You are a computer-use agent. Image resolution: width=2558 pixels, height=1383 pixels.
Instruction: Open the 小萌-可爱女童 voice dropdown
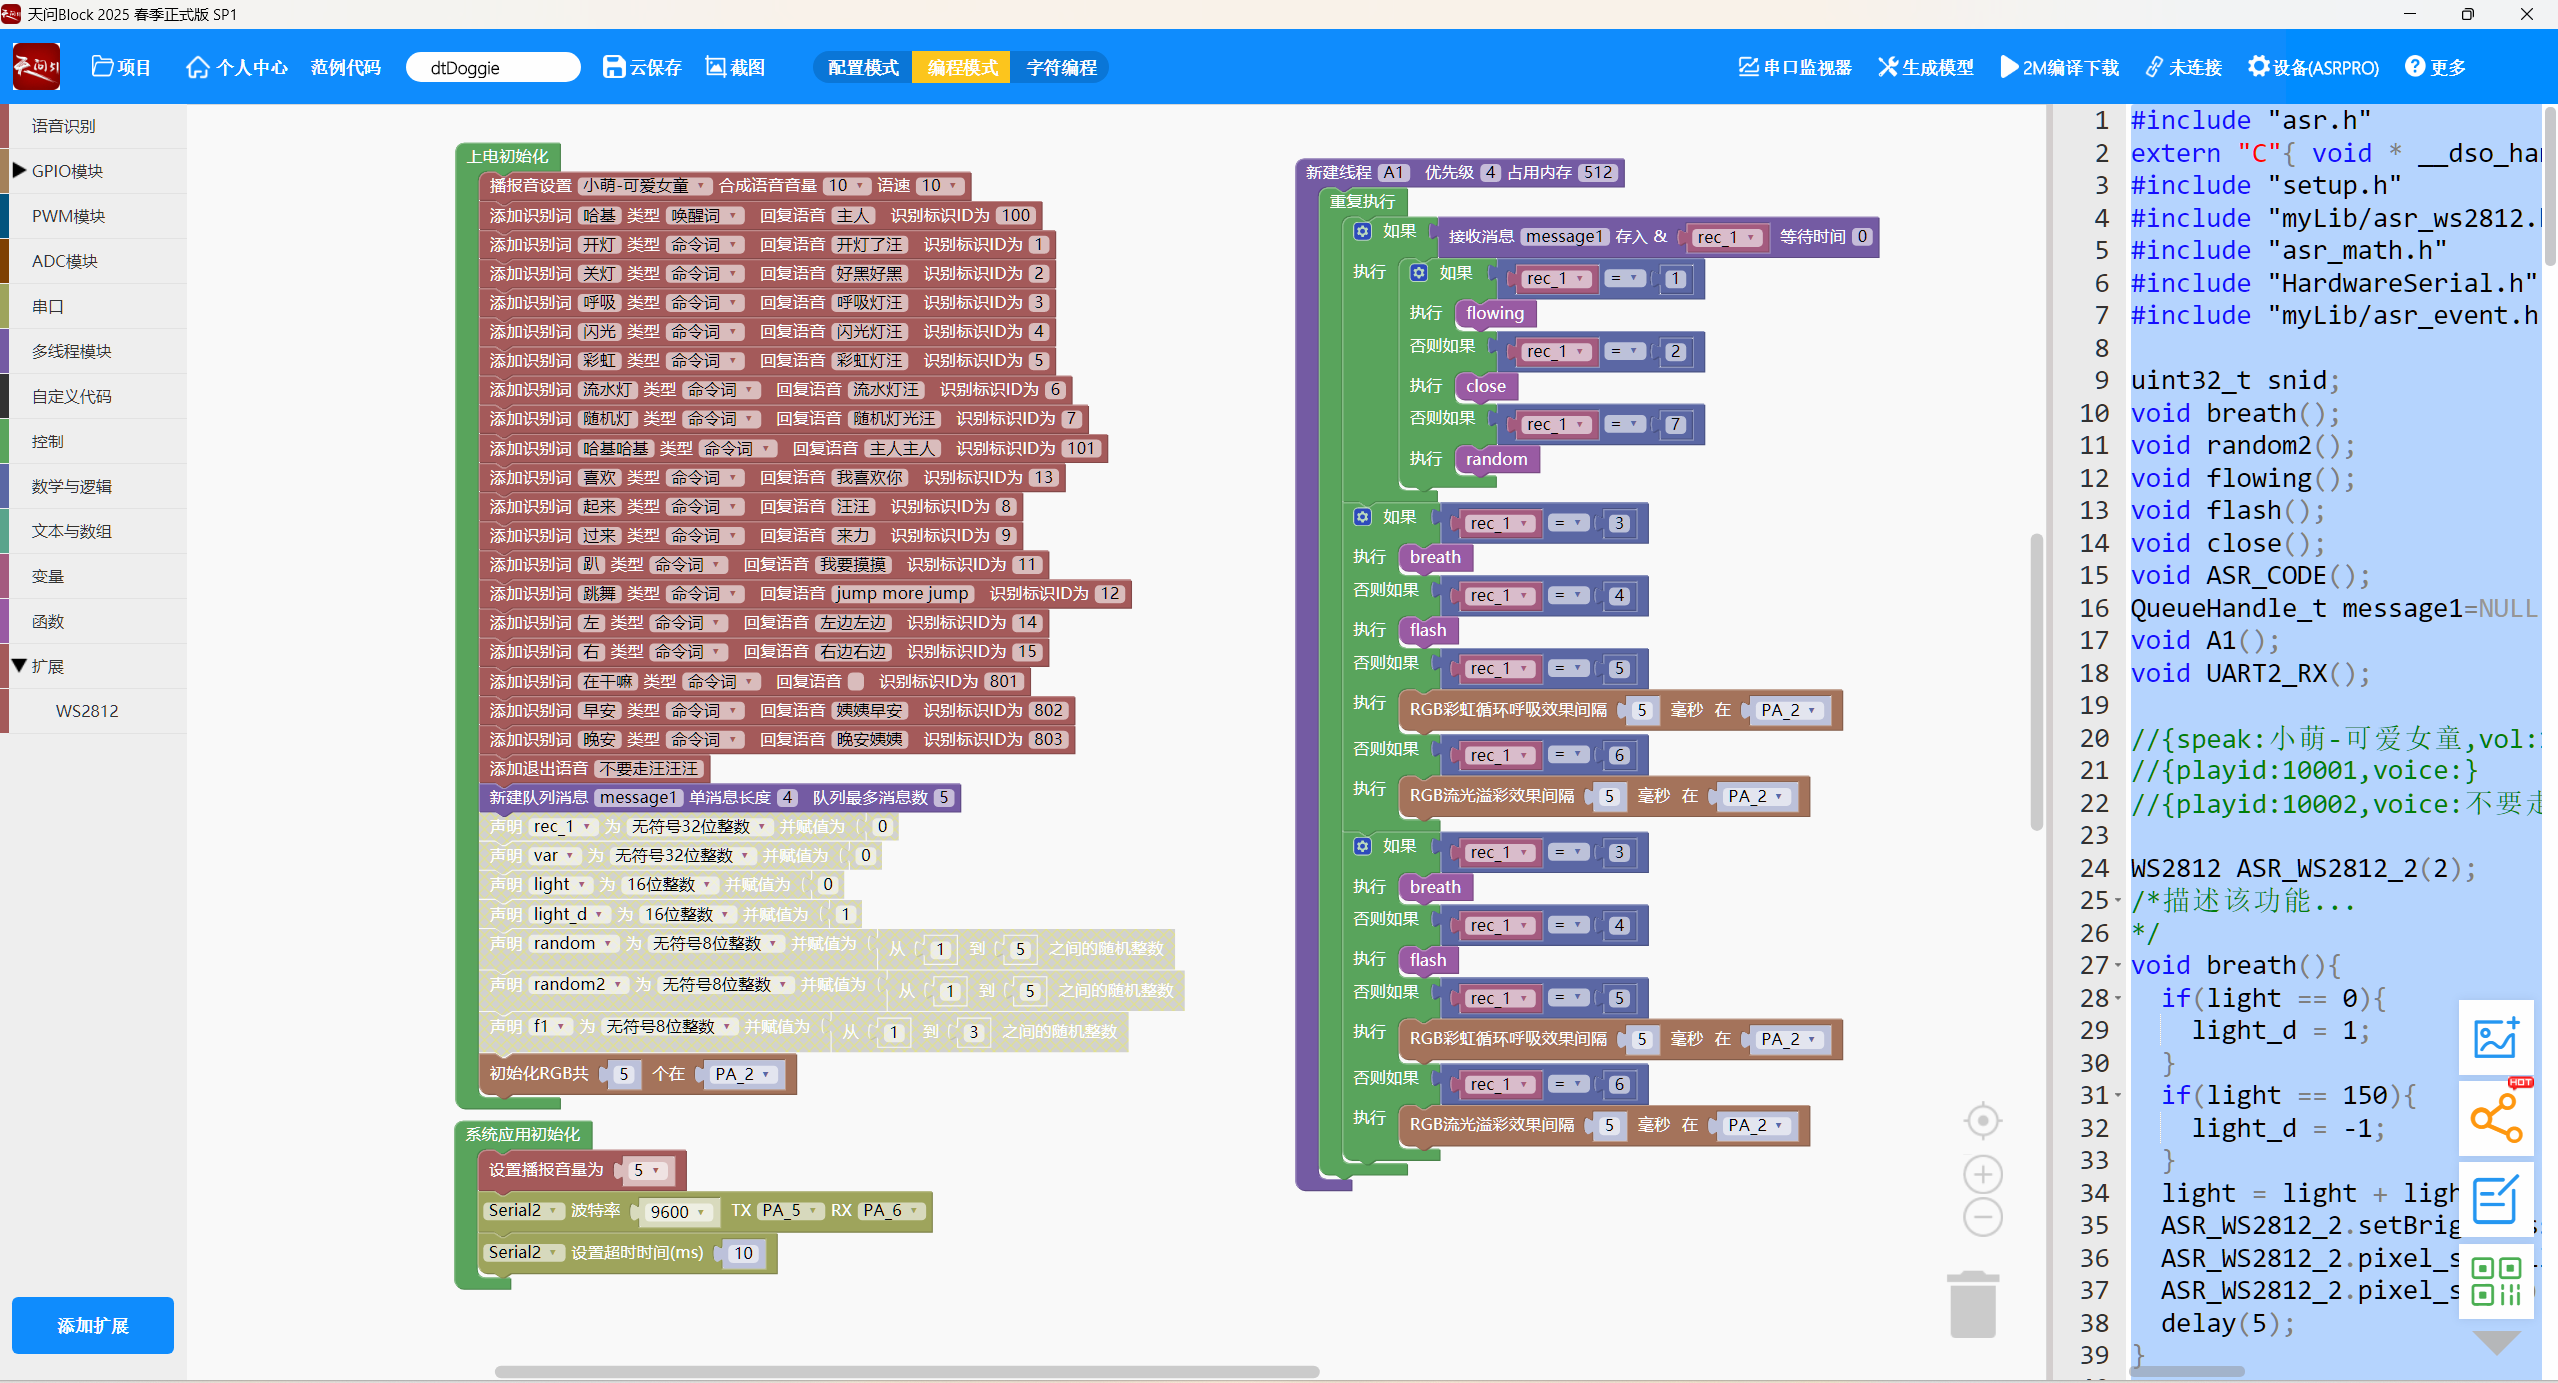point(645,186)
